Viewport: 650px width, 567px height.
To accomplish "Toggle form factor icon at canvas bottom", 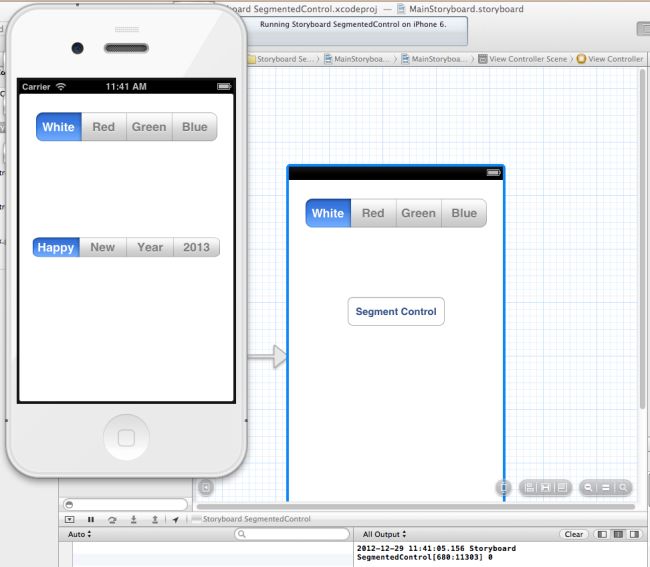I will pyautogui.click(x=504, y=487).
